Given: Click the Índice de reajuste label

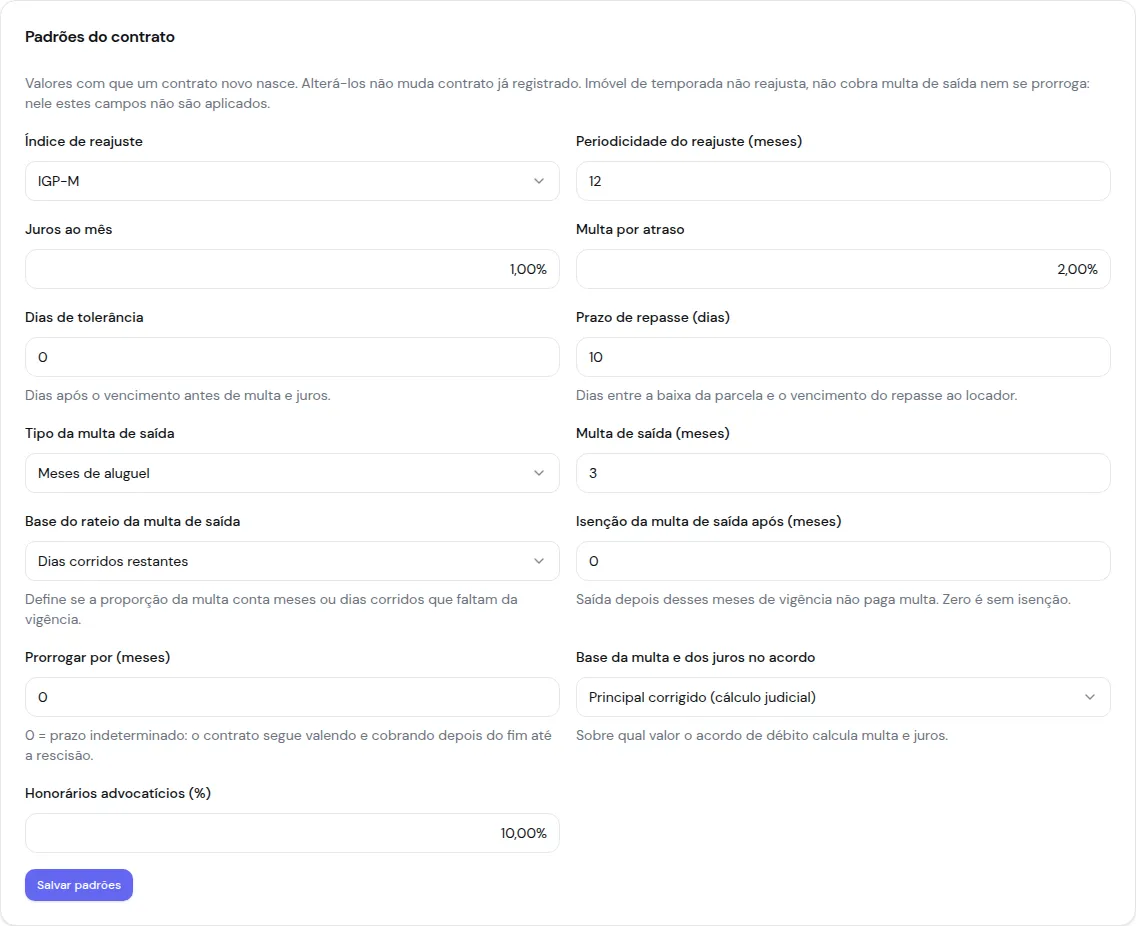Looking at the screenshot, I should [x=84, y=141].
